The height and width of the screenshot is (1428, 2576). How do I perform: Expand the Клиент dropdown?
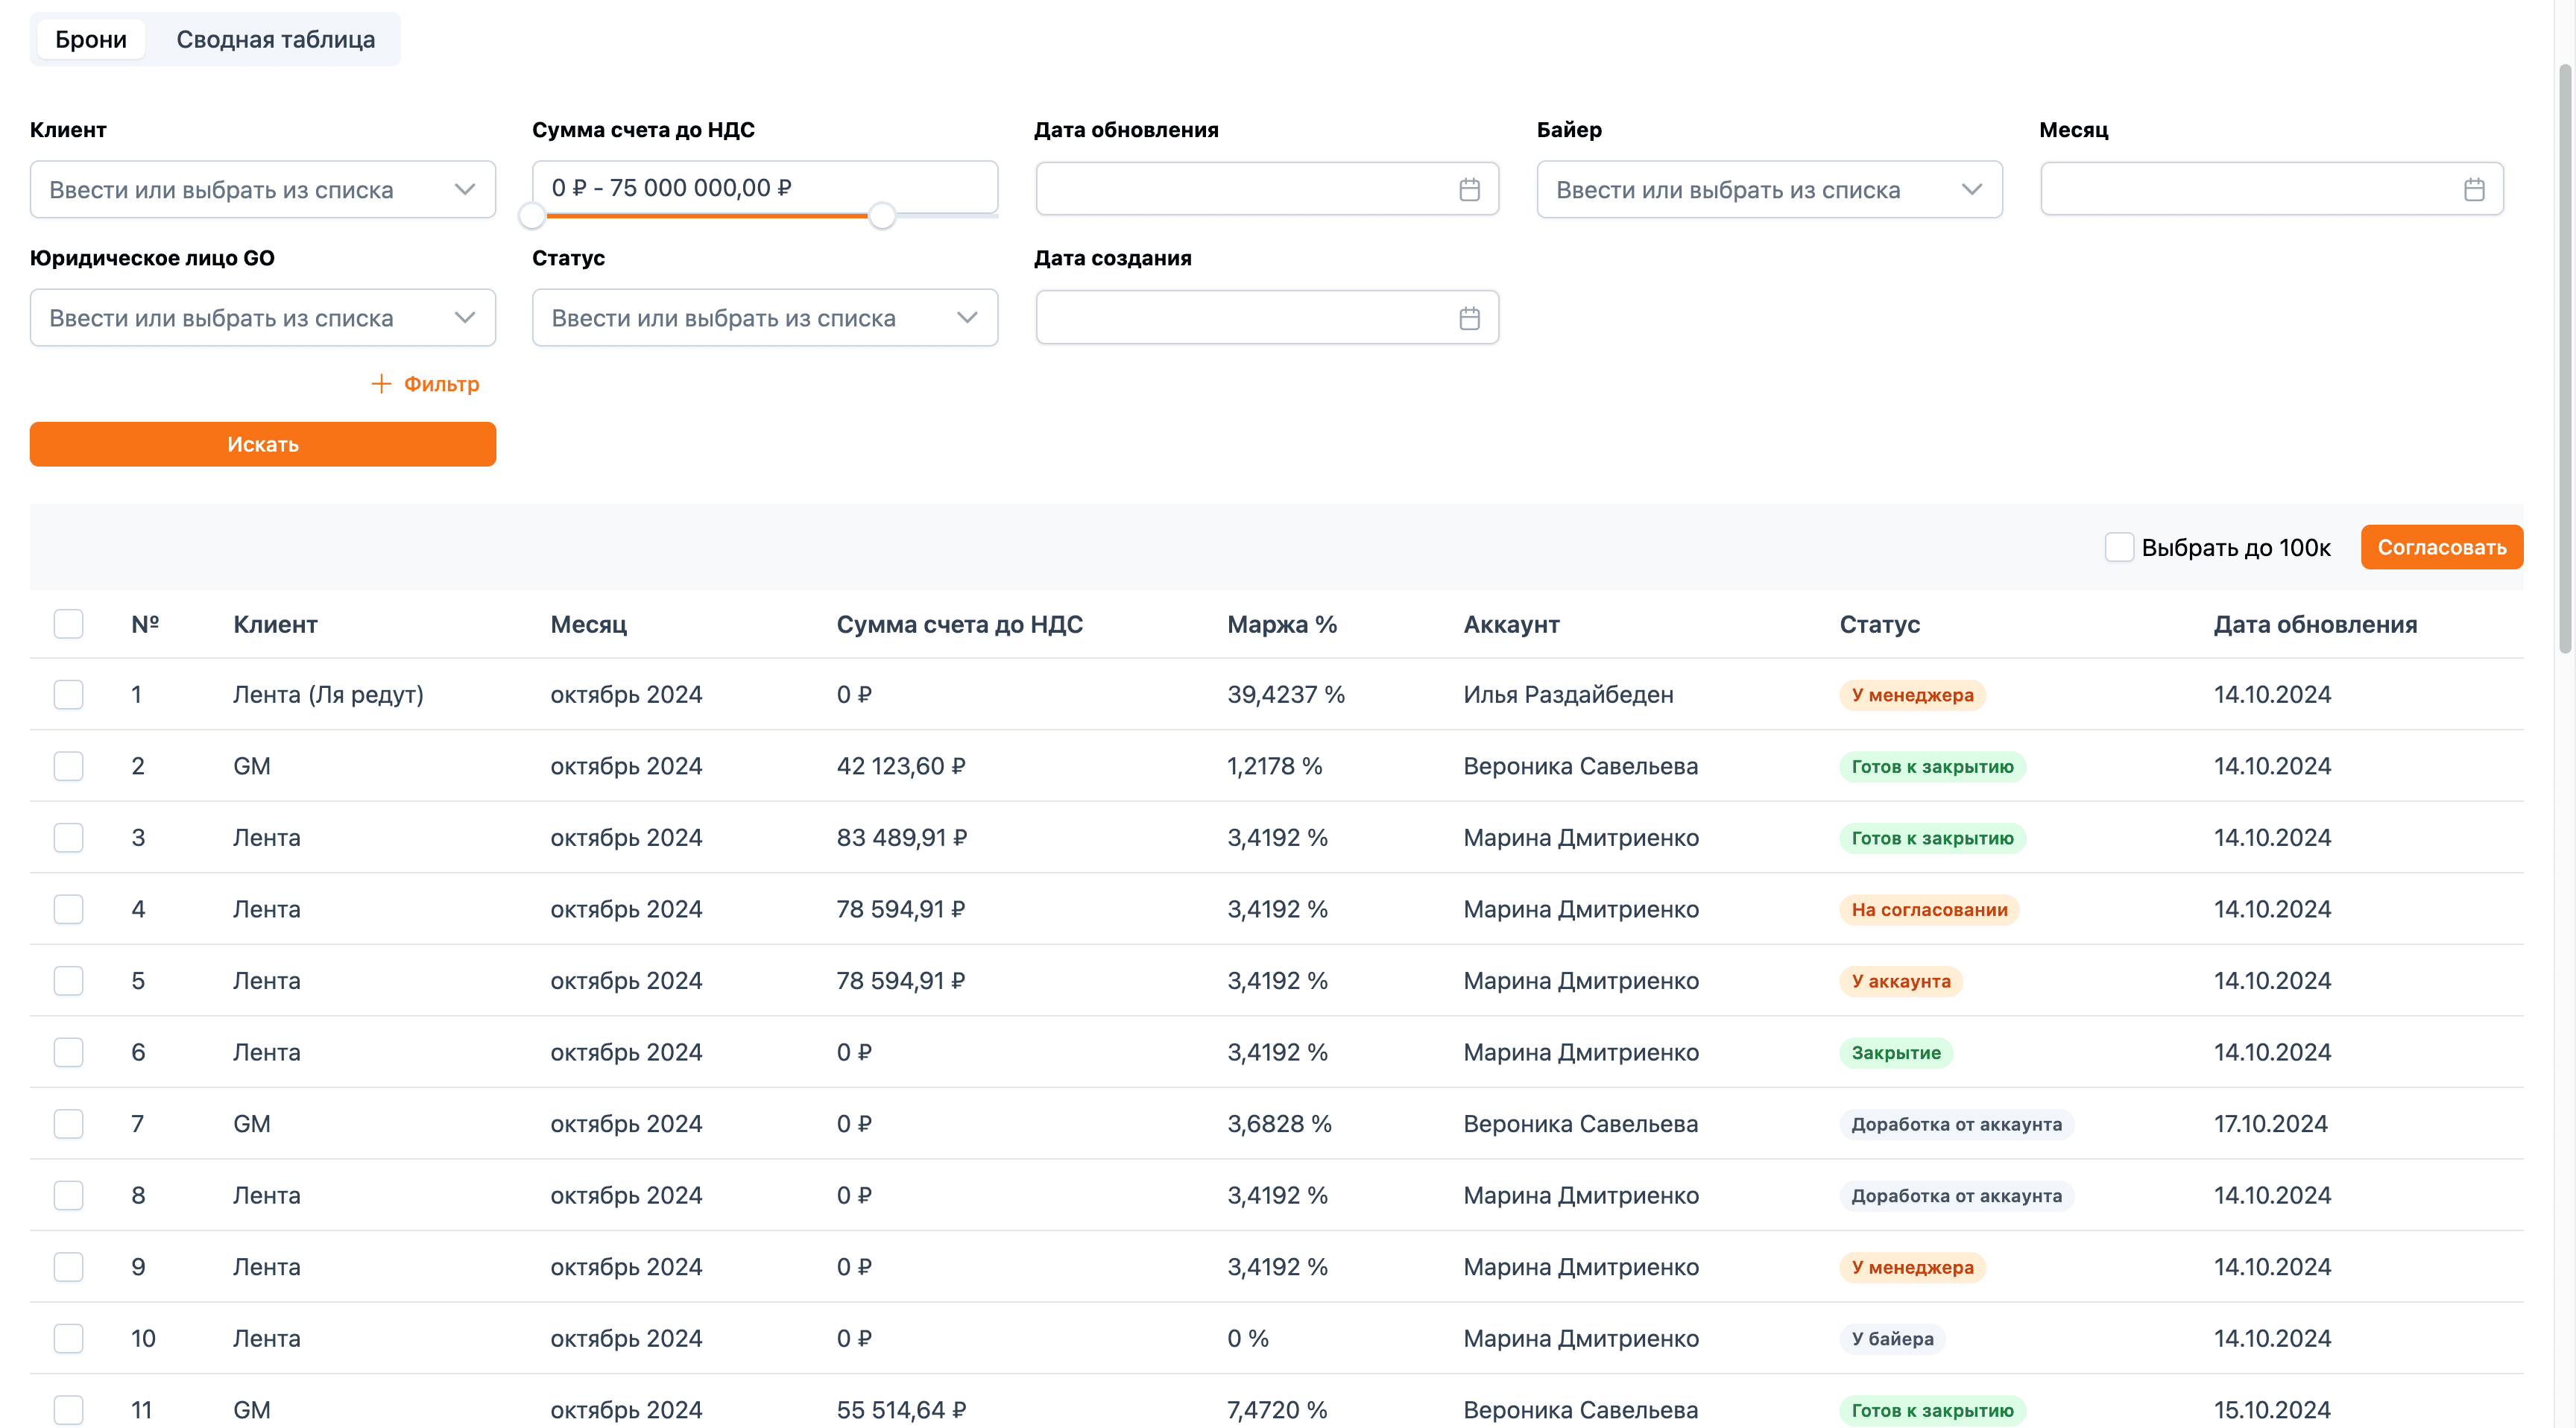point(263,189)
